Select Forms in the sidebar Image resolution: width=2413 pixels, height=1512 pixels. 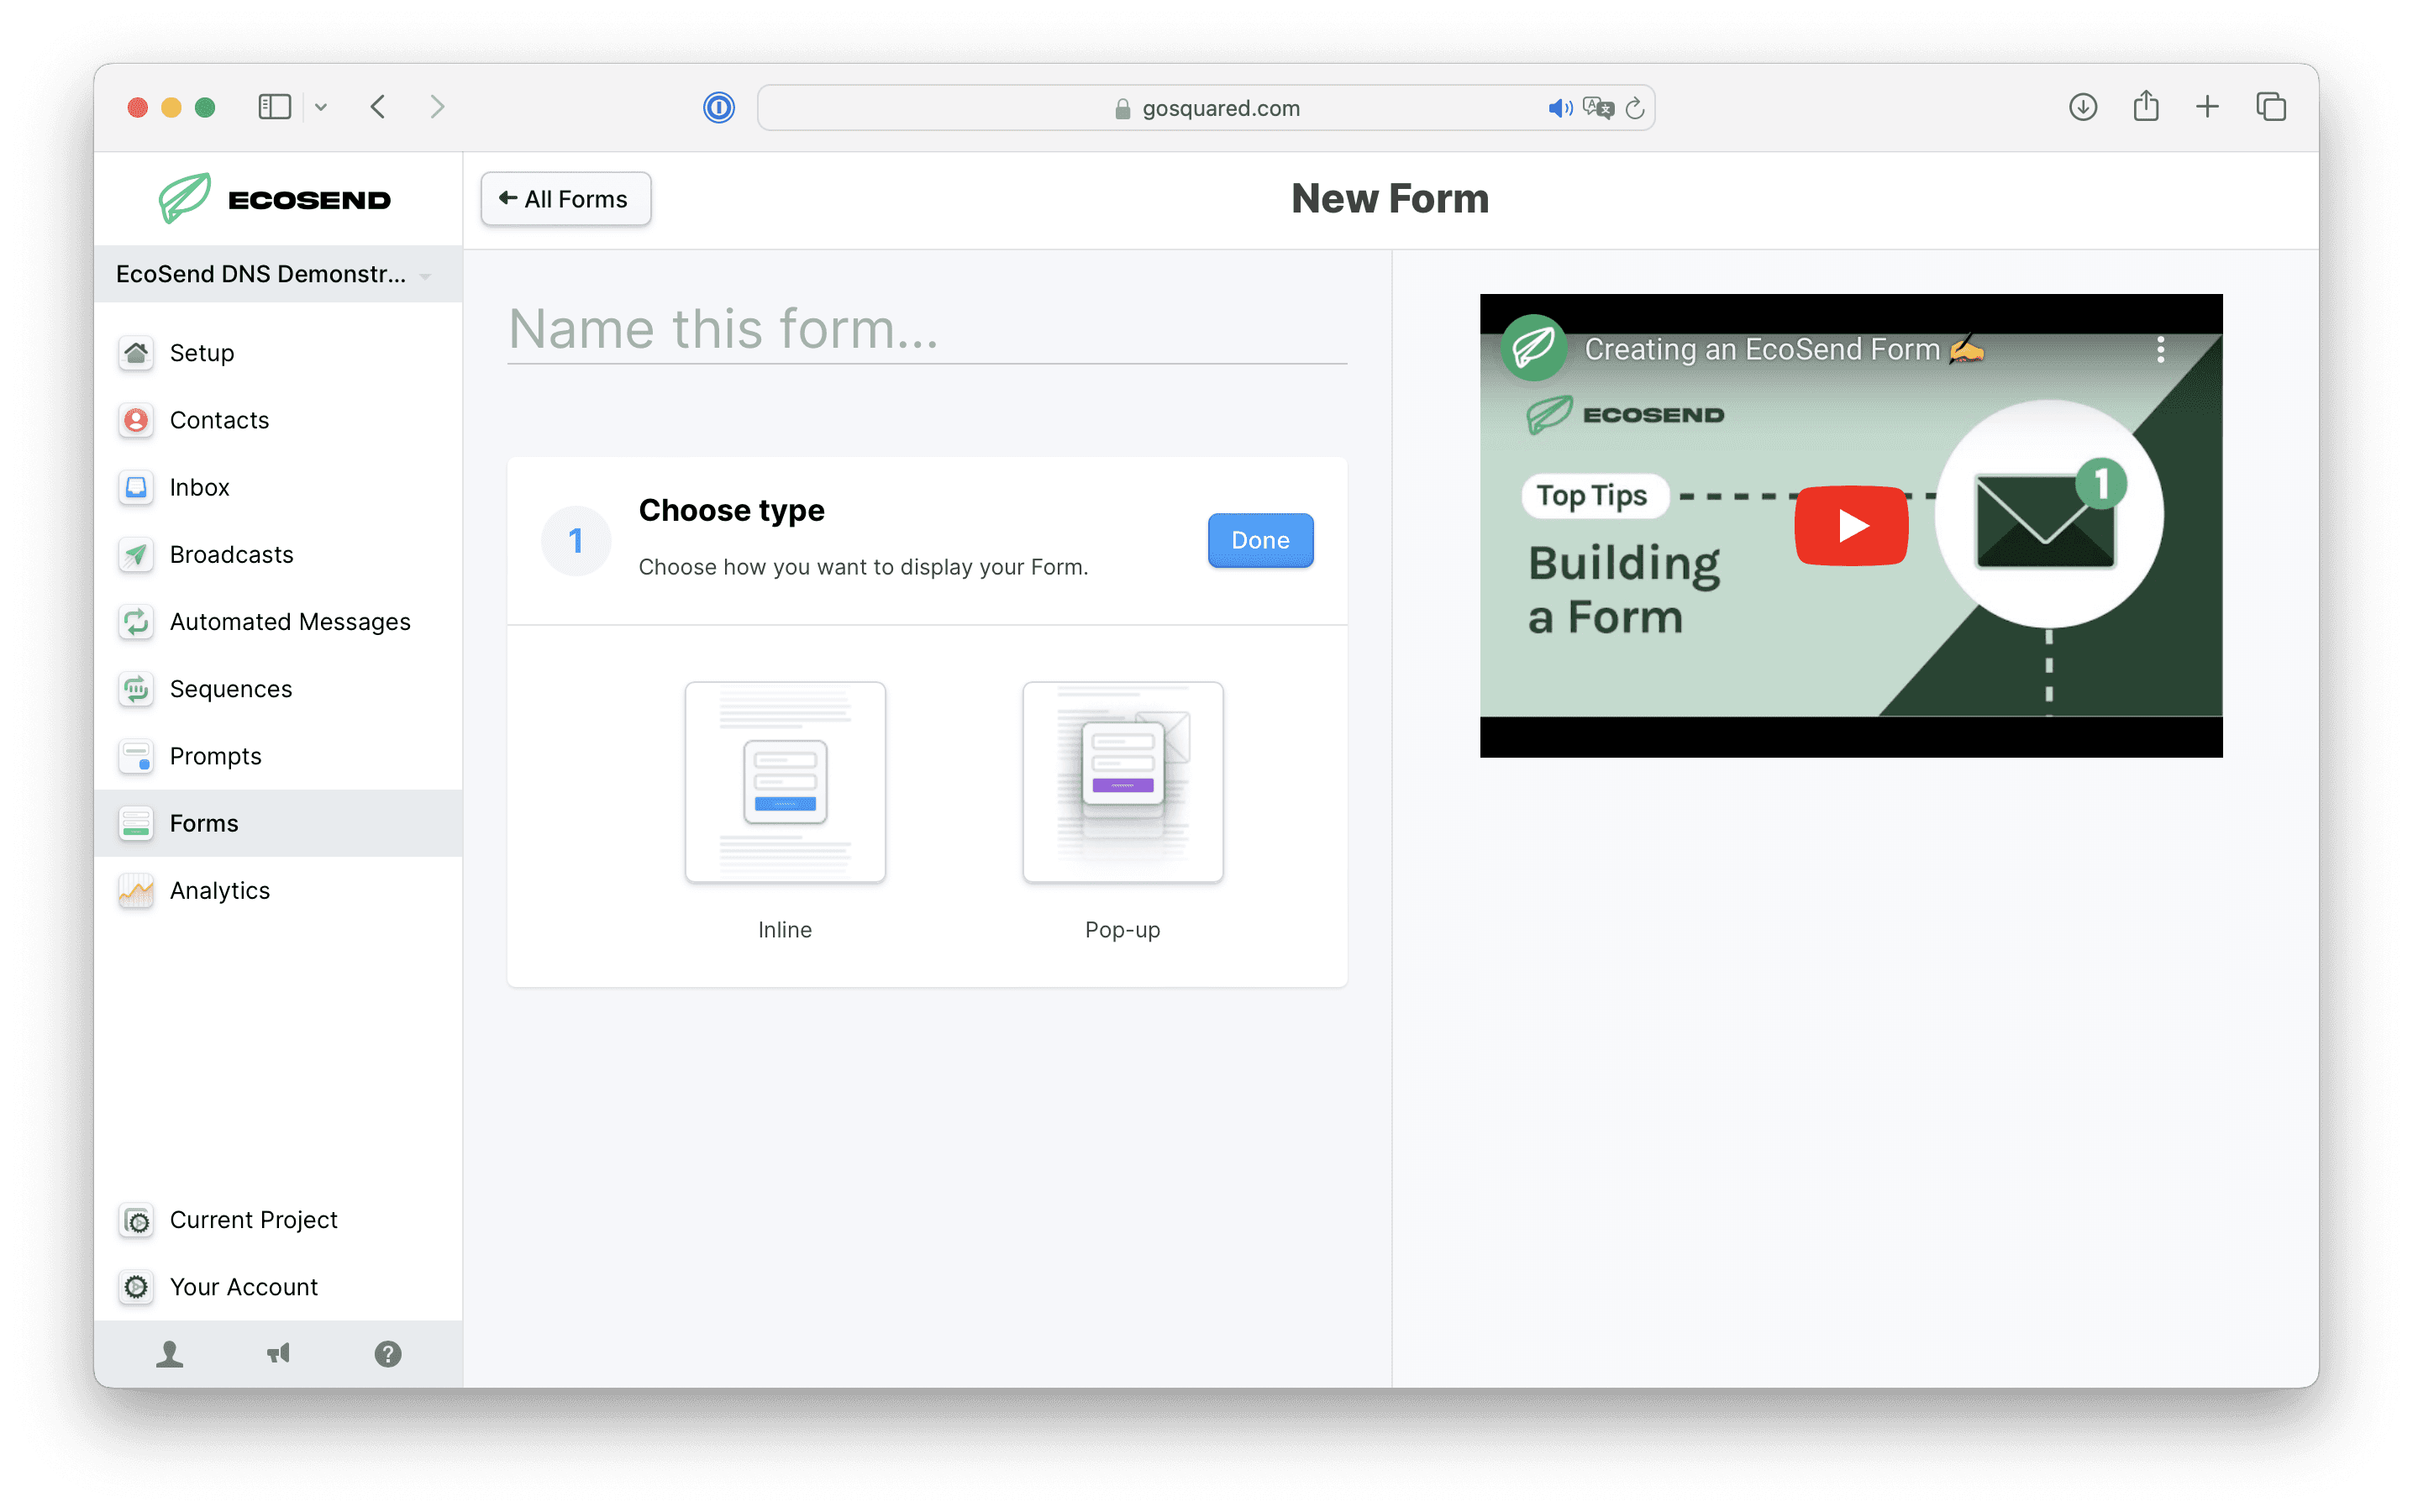[278, 823]
